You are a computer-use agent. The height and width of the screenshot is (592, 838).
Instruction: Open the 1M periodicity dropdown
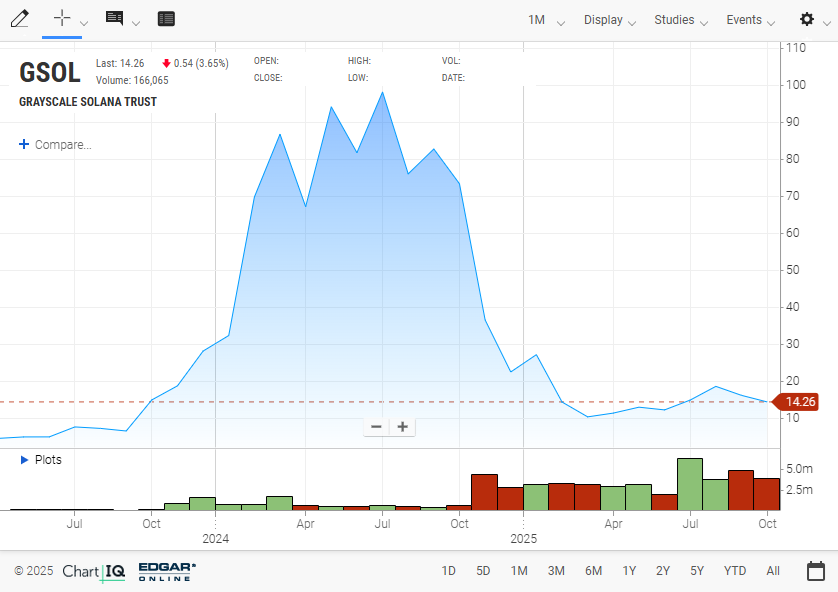point(546,20)
